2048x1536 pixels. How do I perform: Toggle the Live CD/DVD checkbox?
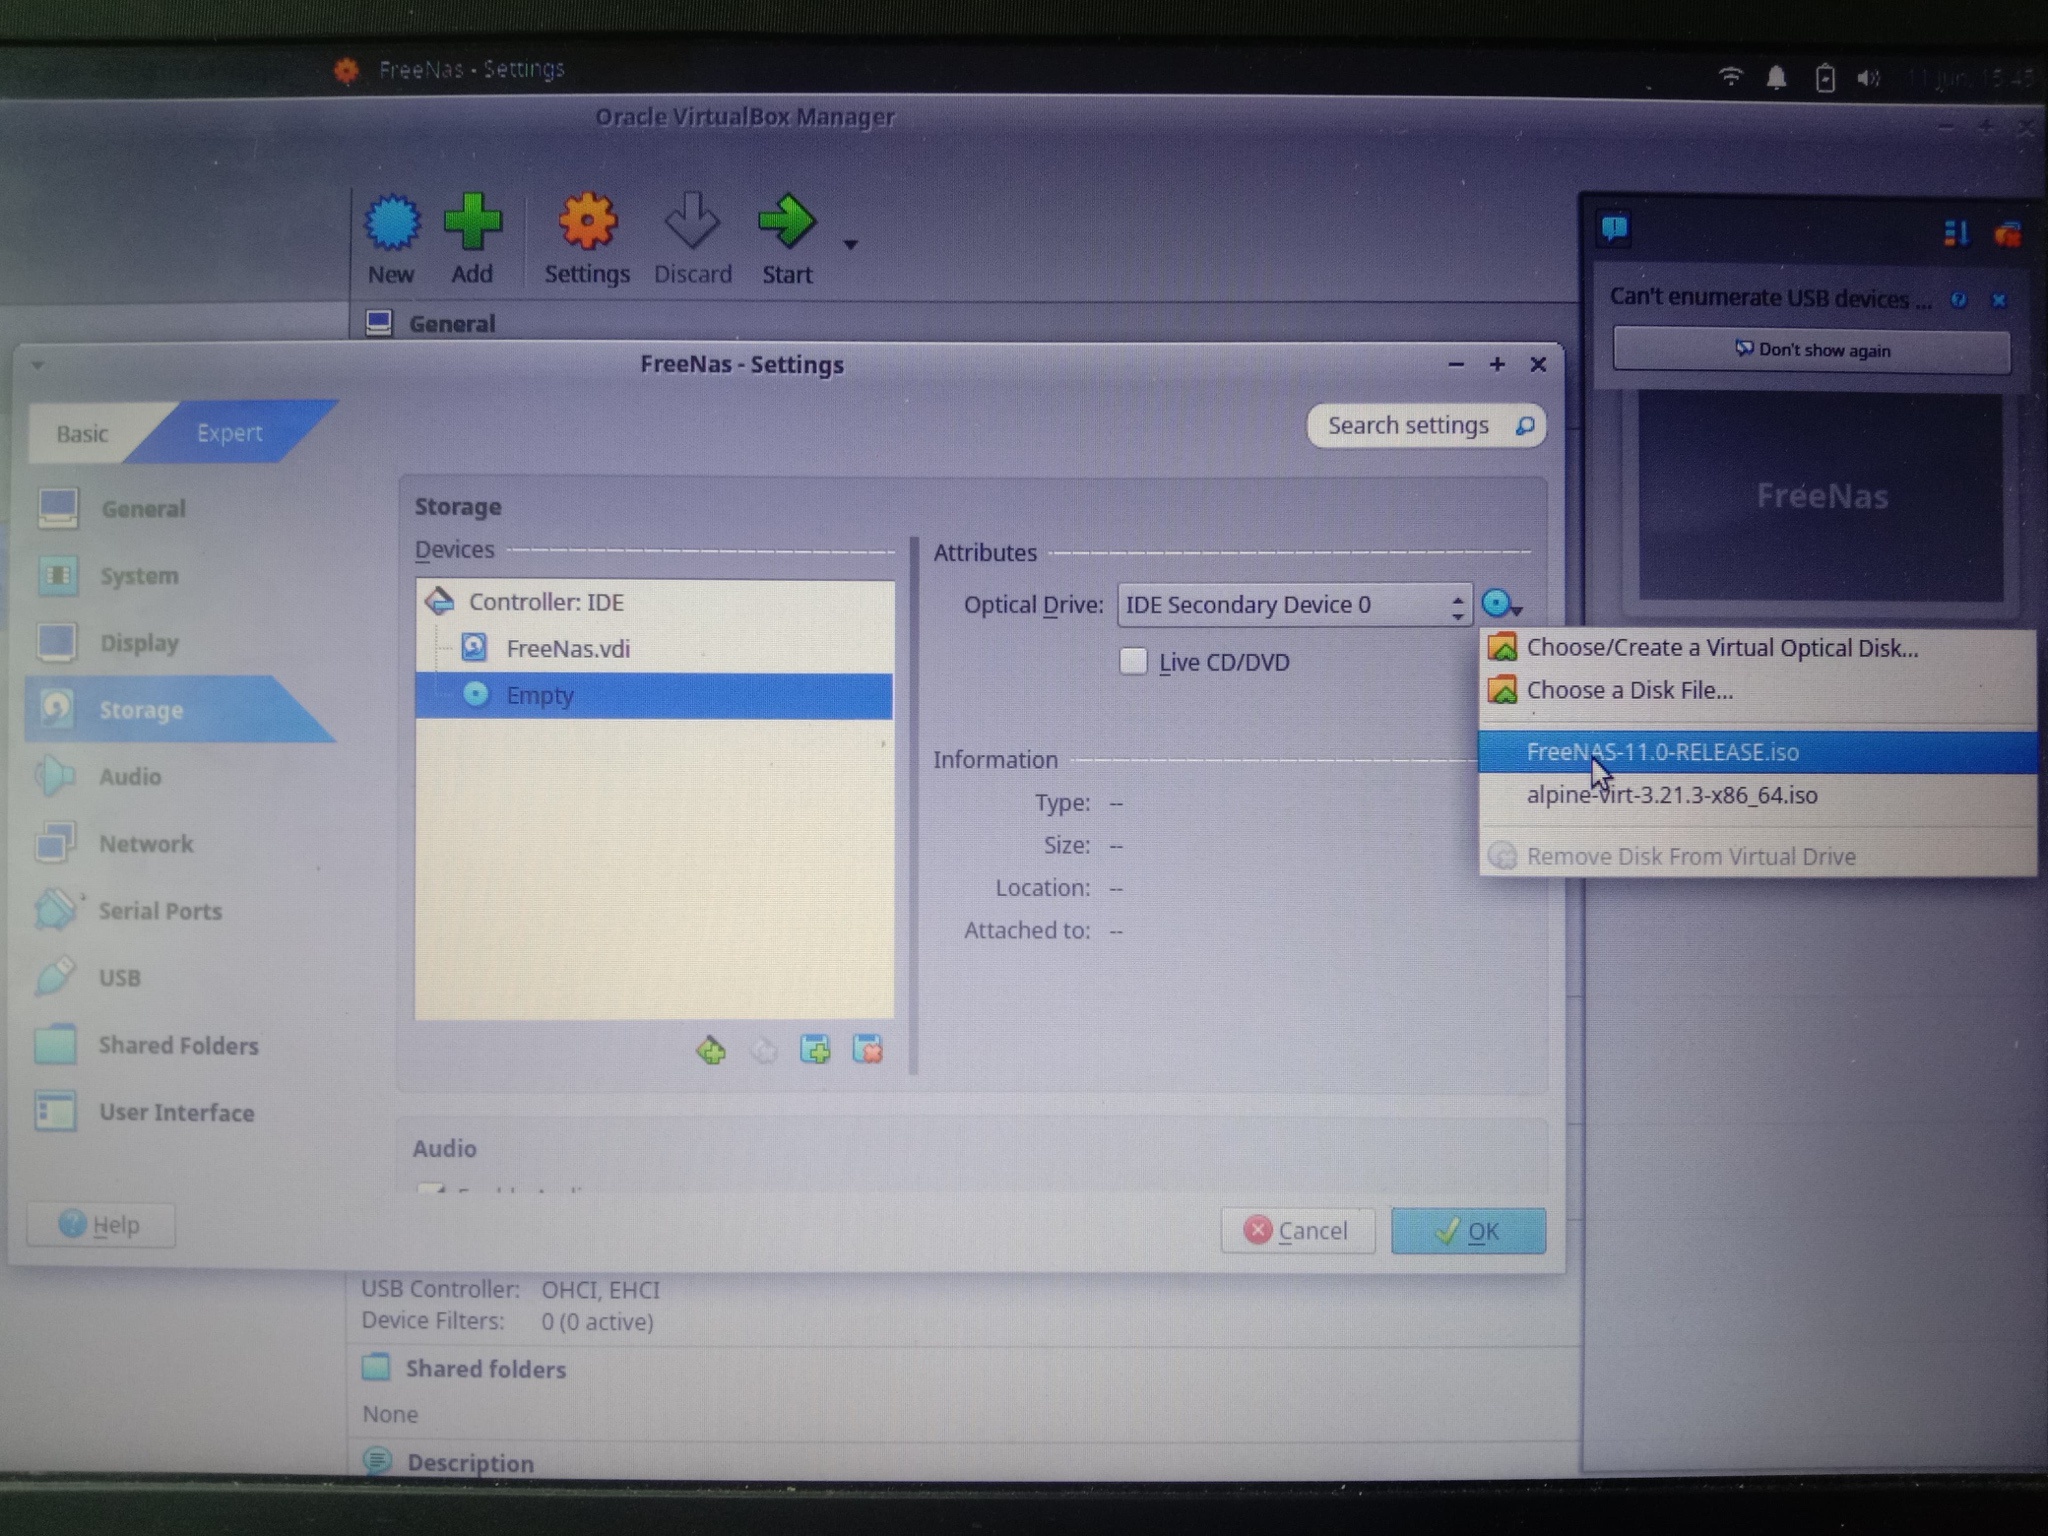click(1133, 661)
